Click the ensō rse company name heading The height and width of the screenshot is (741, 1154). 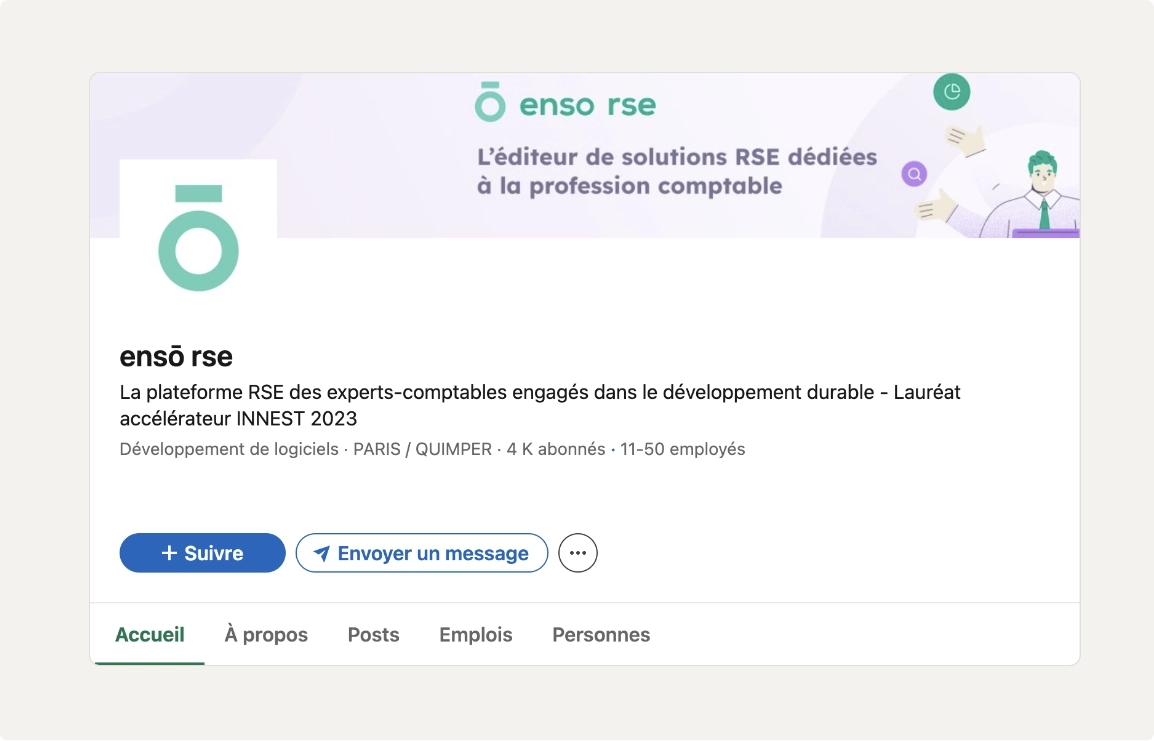point(176,357)
